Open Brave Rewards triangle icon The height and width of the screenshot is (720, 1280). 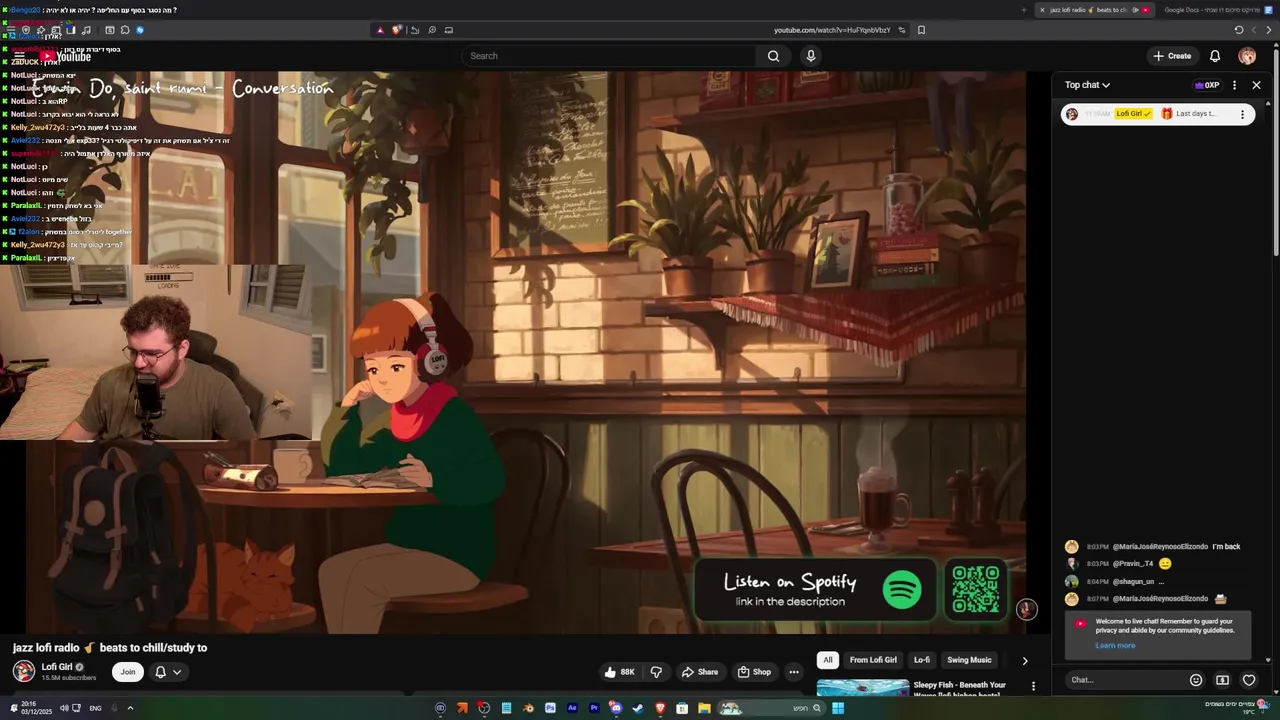[x=380, y=30]
